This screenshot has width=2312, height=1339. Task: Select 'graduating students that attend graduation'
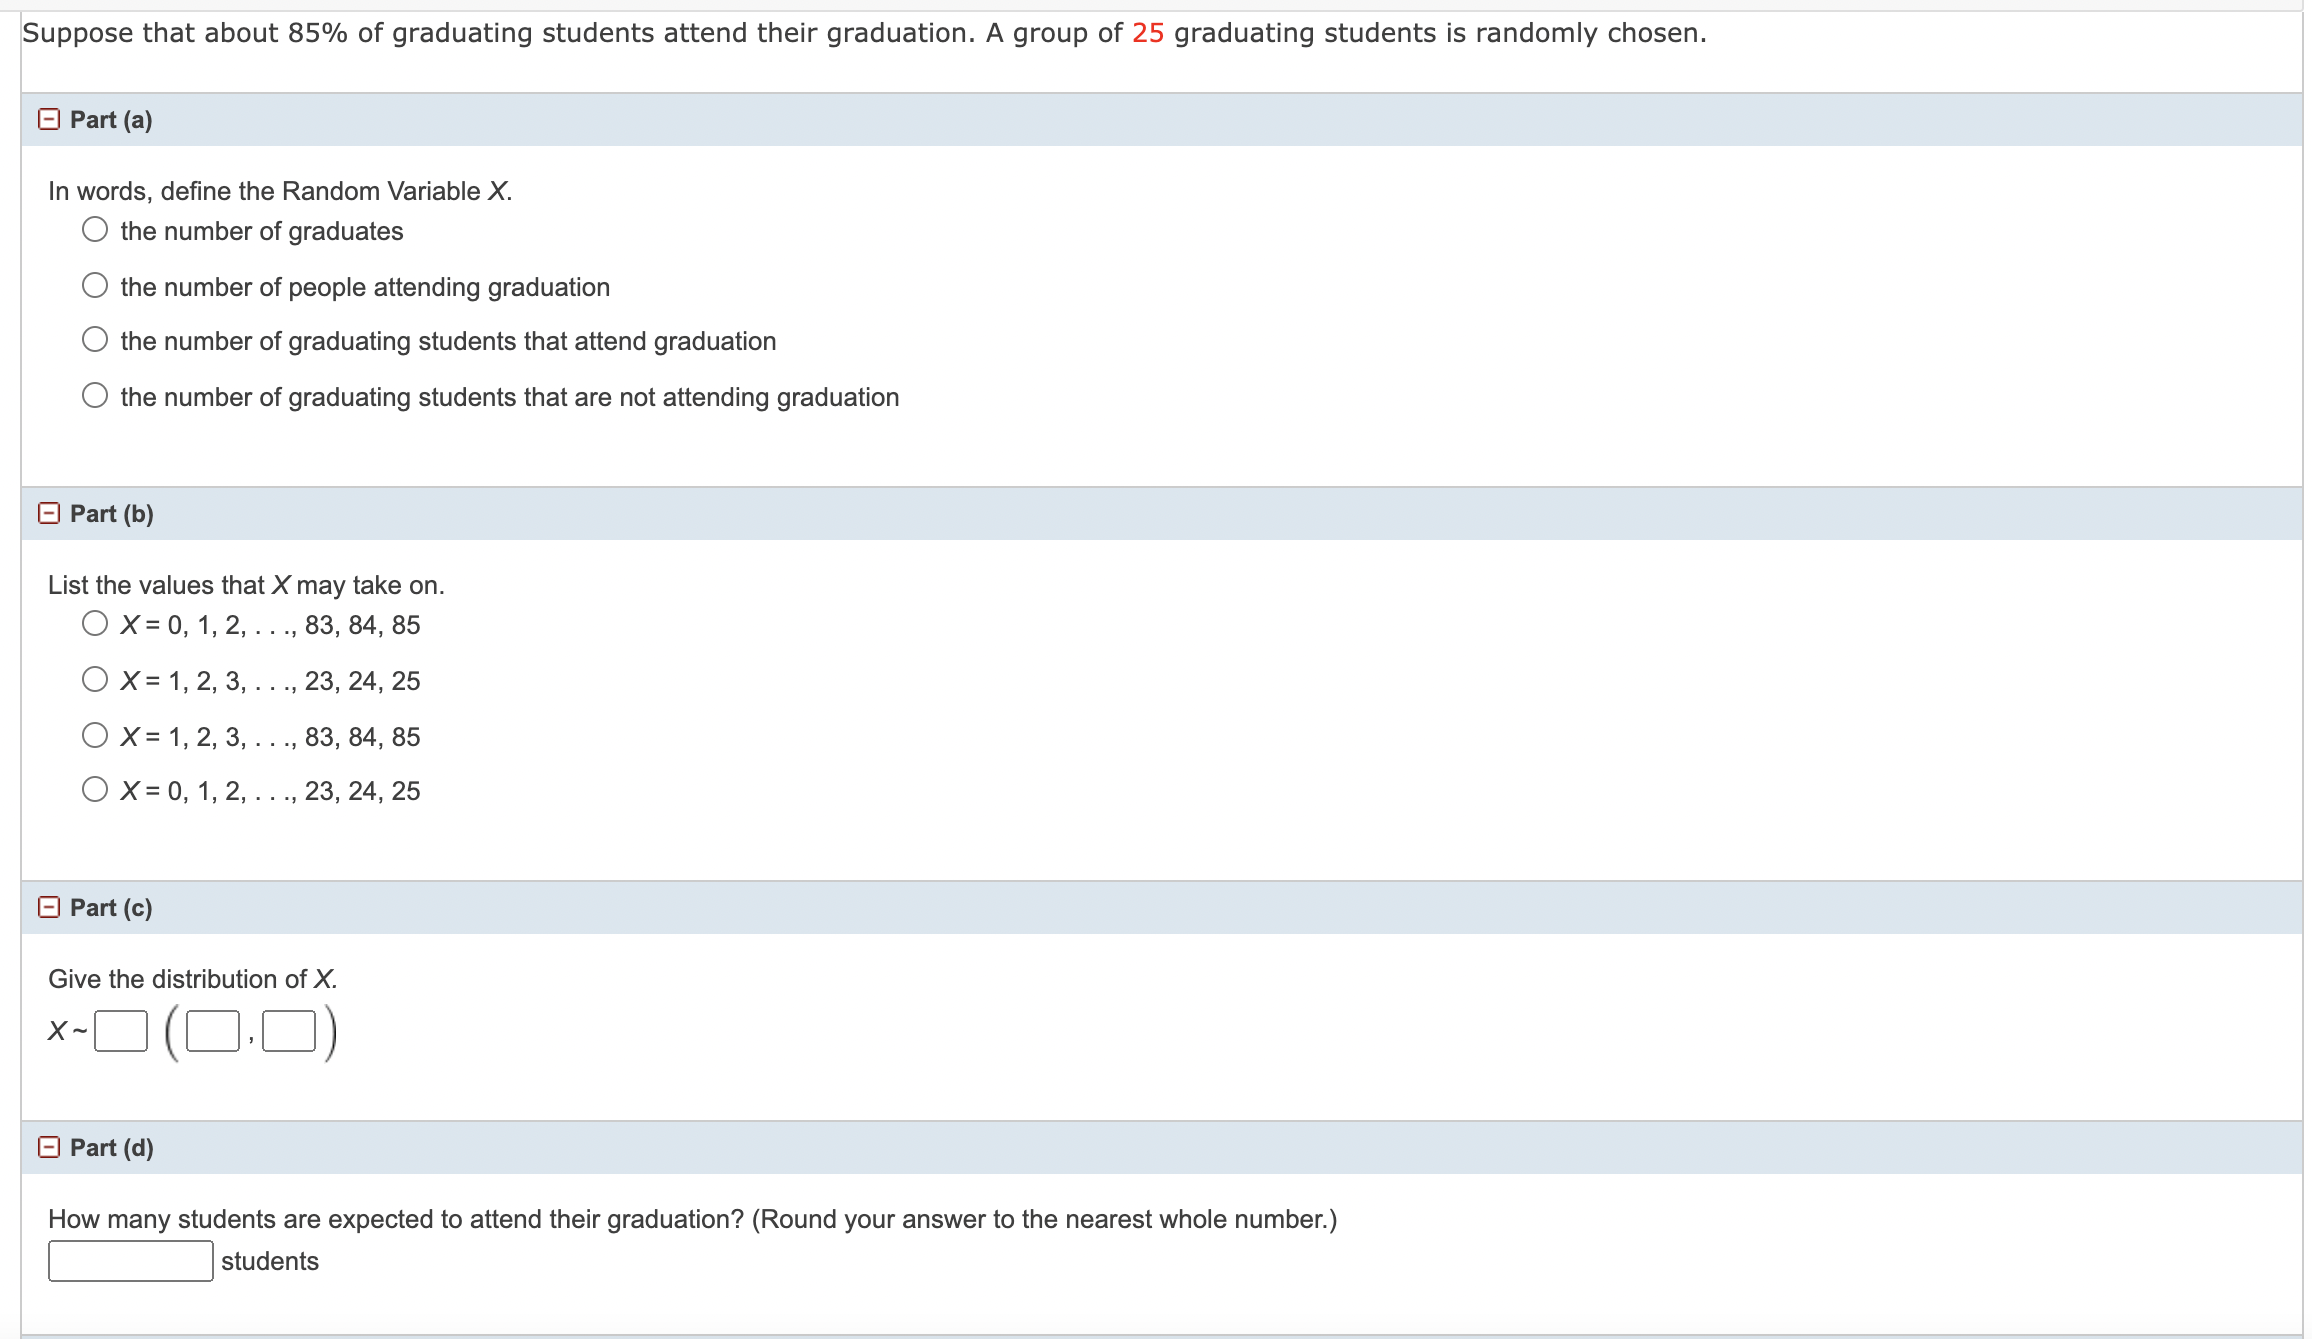tap(94, 340)
